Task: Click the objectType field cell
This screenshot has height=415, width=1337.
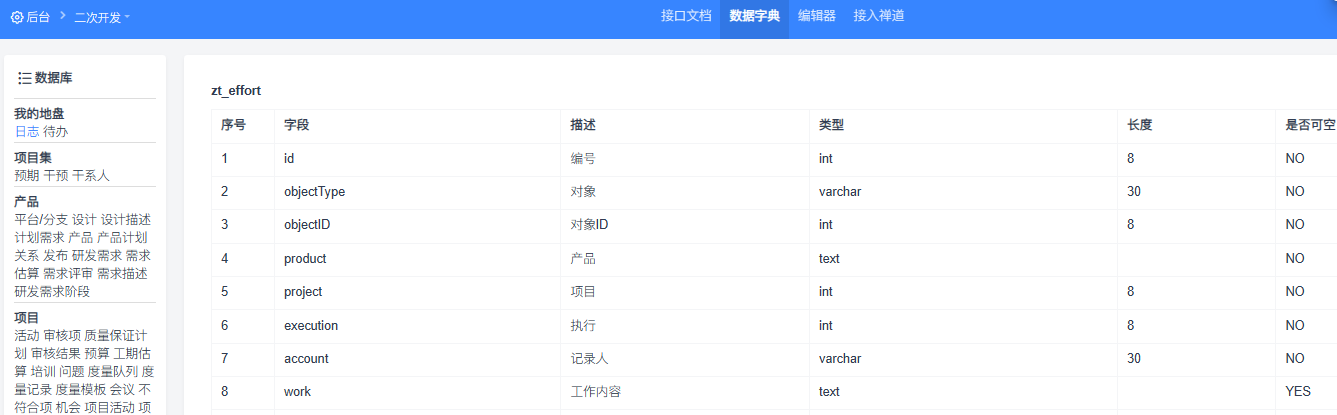Action: pos(315,192)
